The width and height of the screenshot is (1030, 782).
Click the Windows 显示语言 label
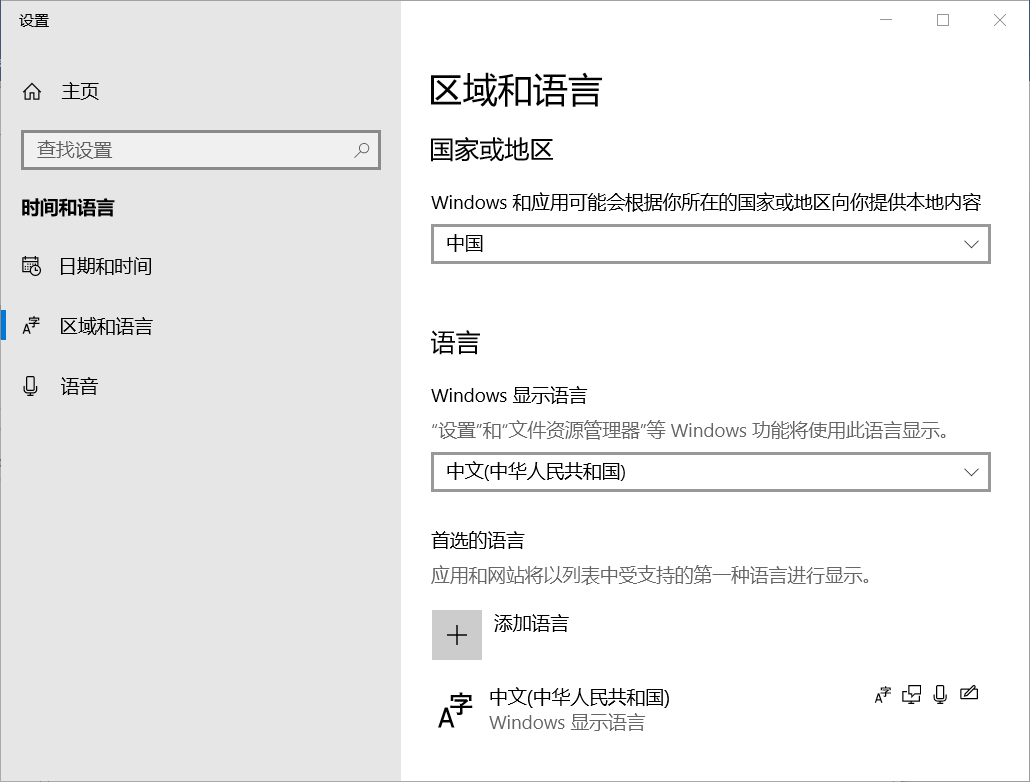tap(508, 396)
